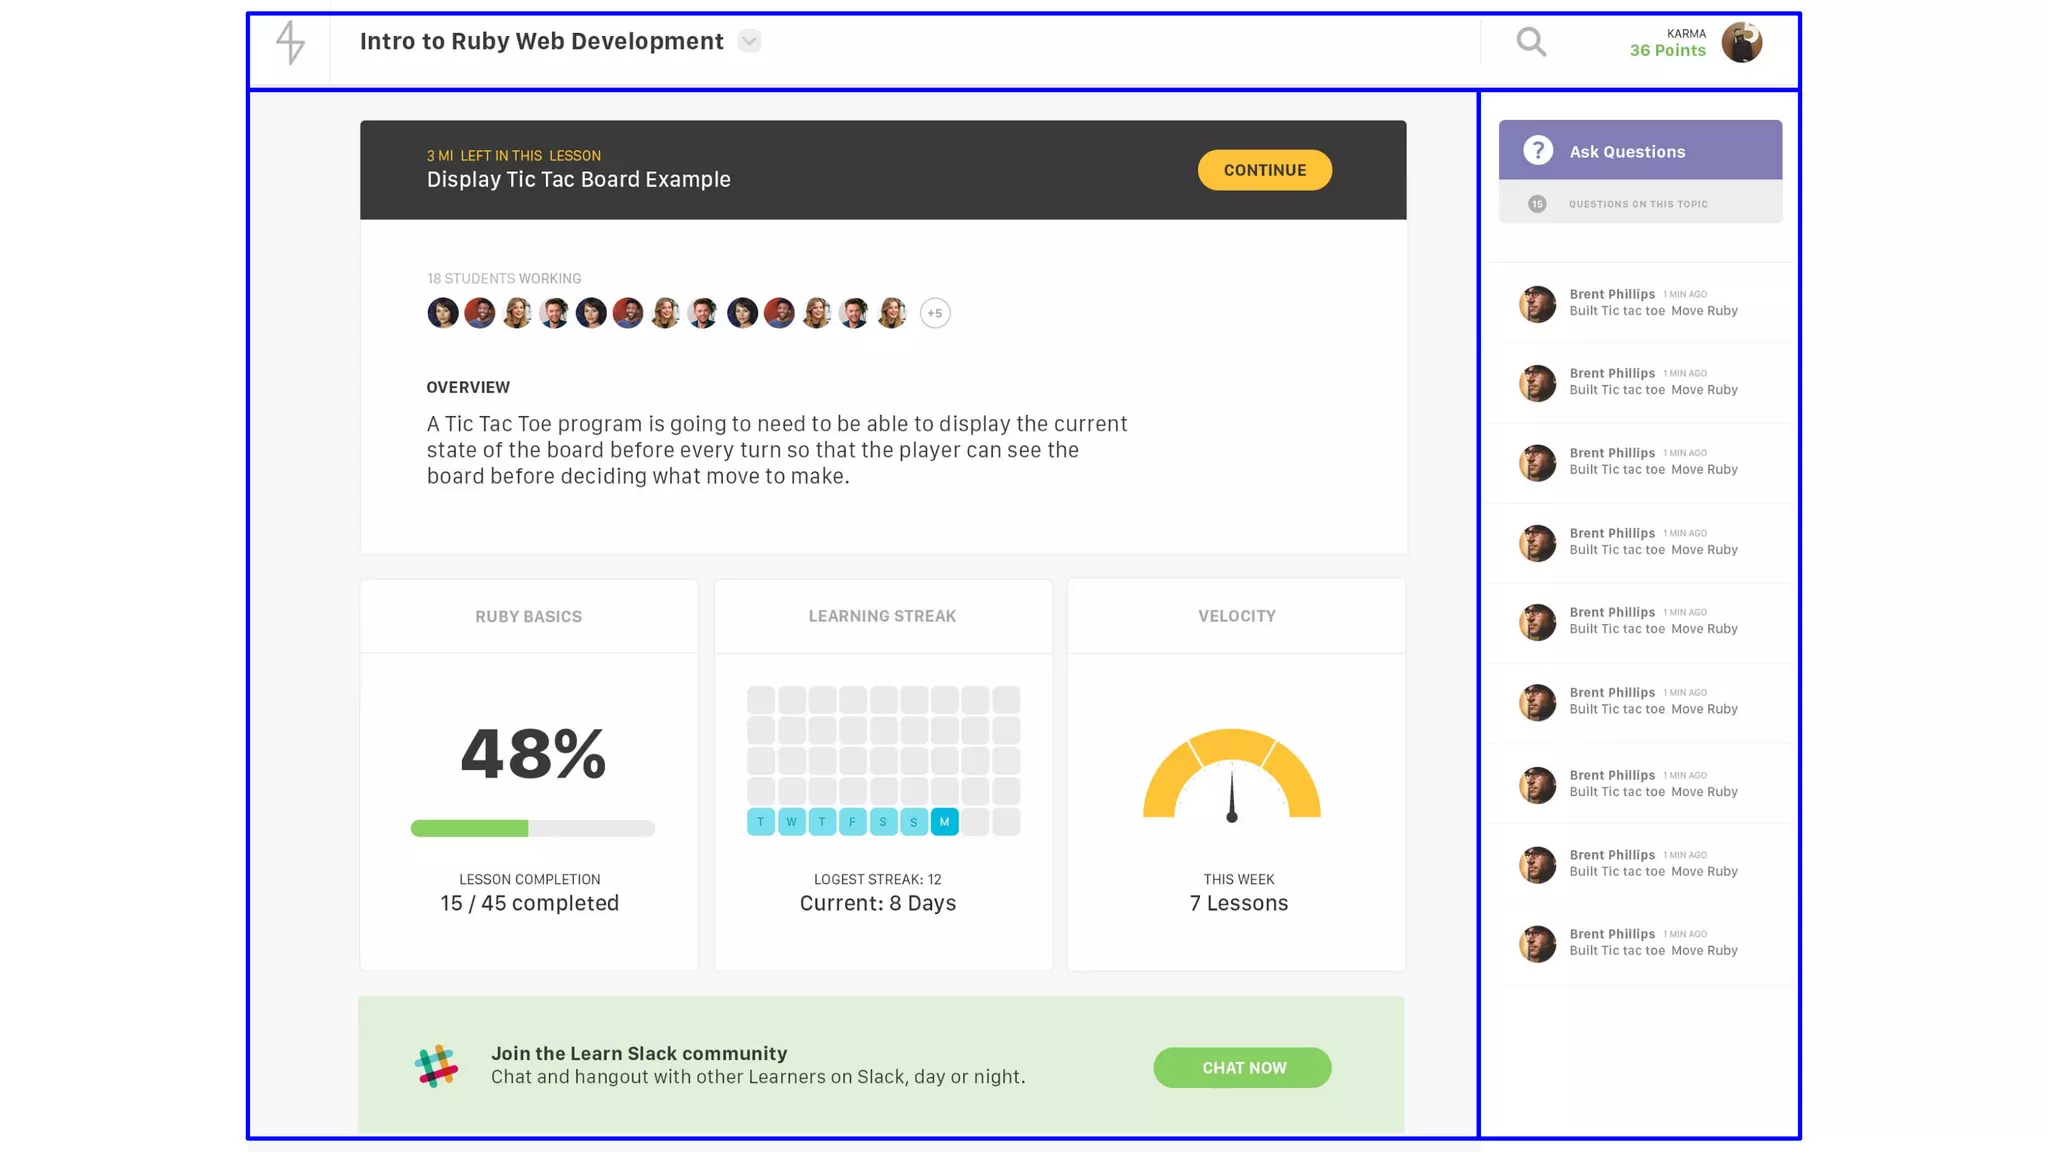The image size is (2048, 1152).
Task: Click the 36 Points karma label
Action: point(1667,50)
